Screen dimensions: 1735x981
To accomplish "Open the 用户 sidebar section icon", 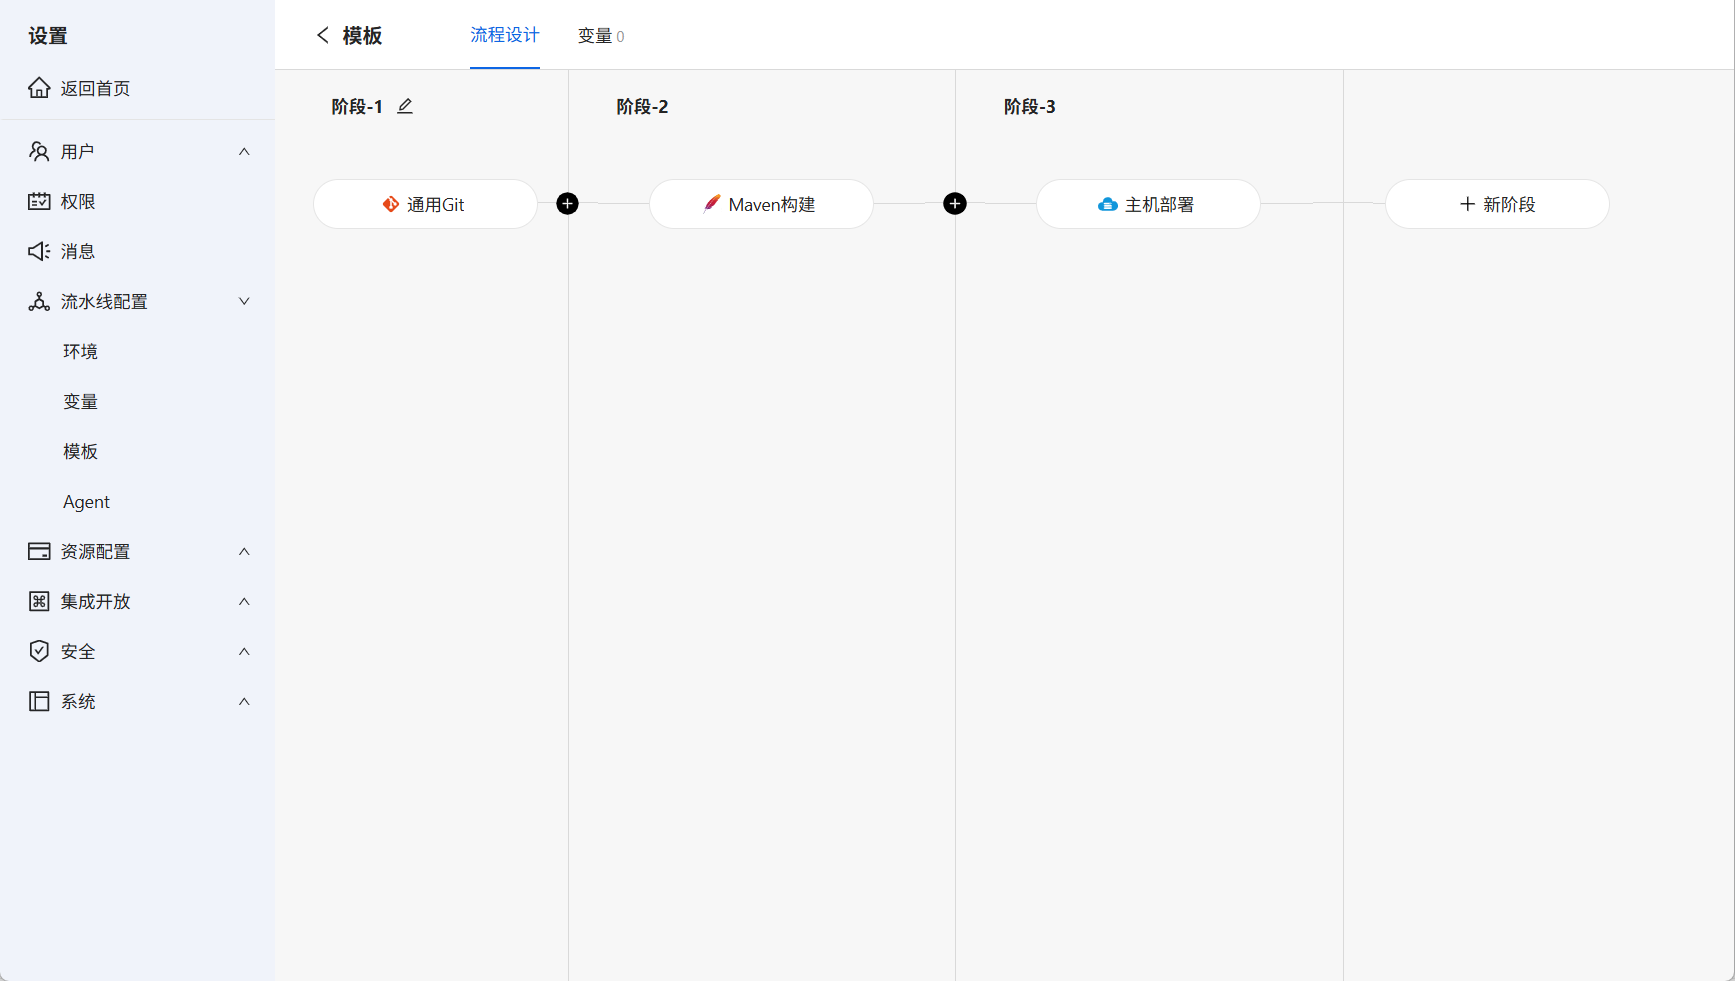I will coord(39,151).
